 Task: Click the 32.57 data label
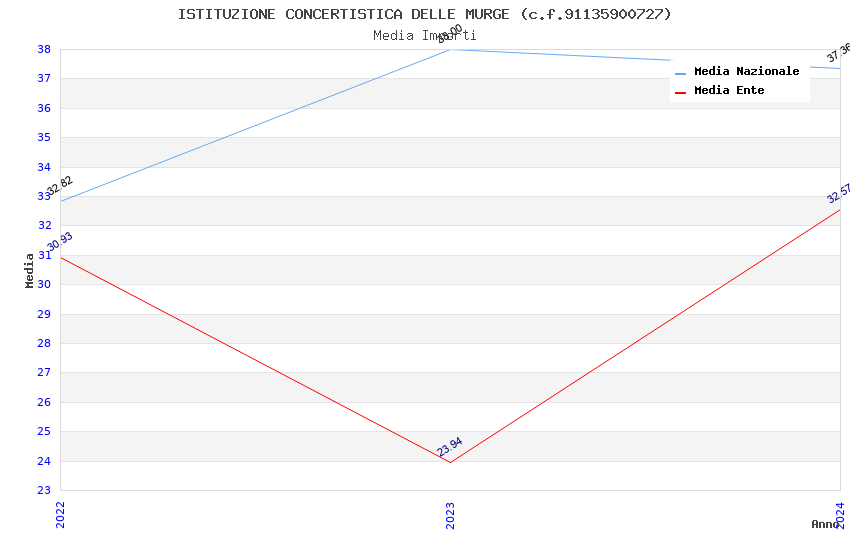[839, 193]
